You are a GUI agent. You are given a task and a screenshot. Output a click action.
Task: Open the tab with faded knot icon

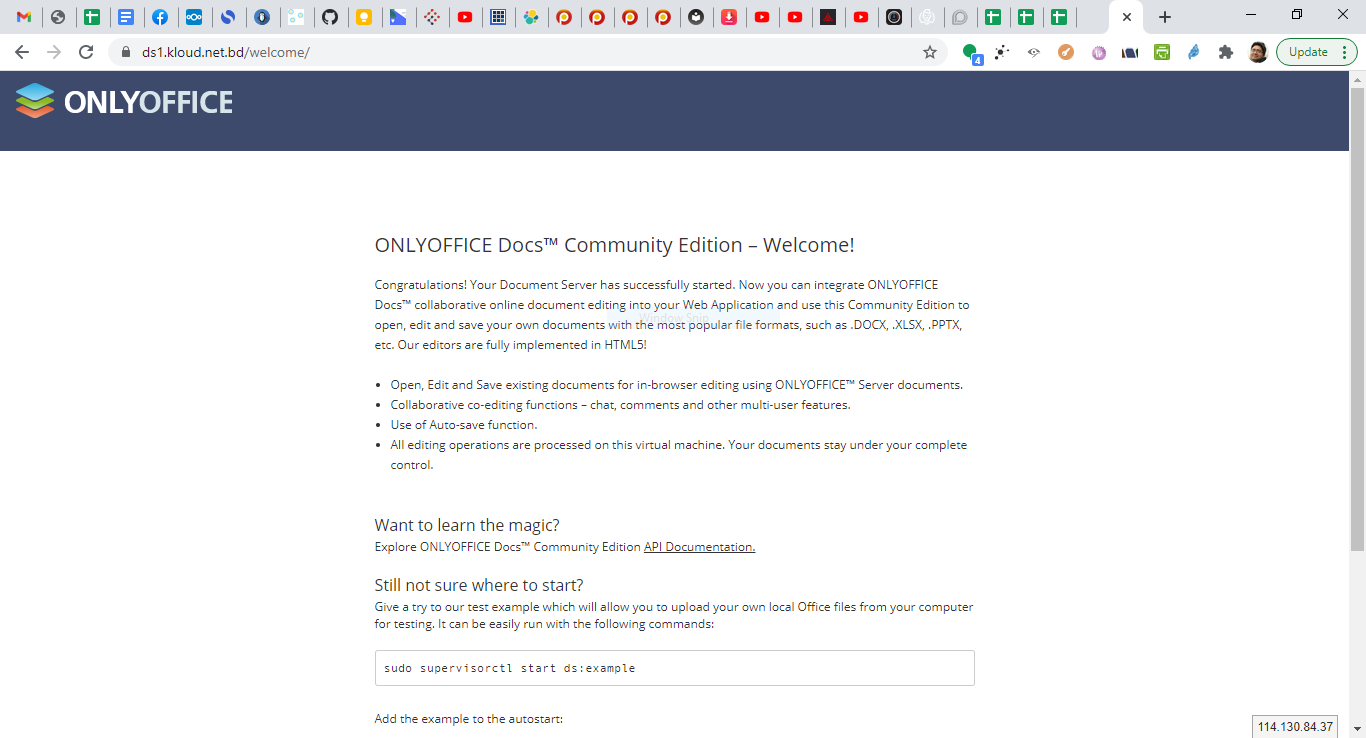coord(927,17)
